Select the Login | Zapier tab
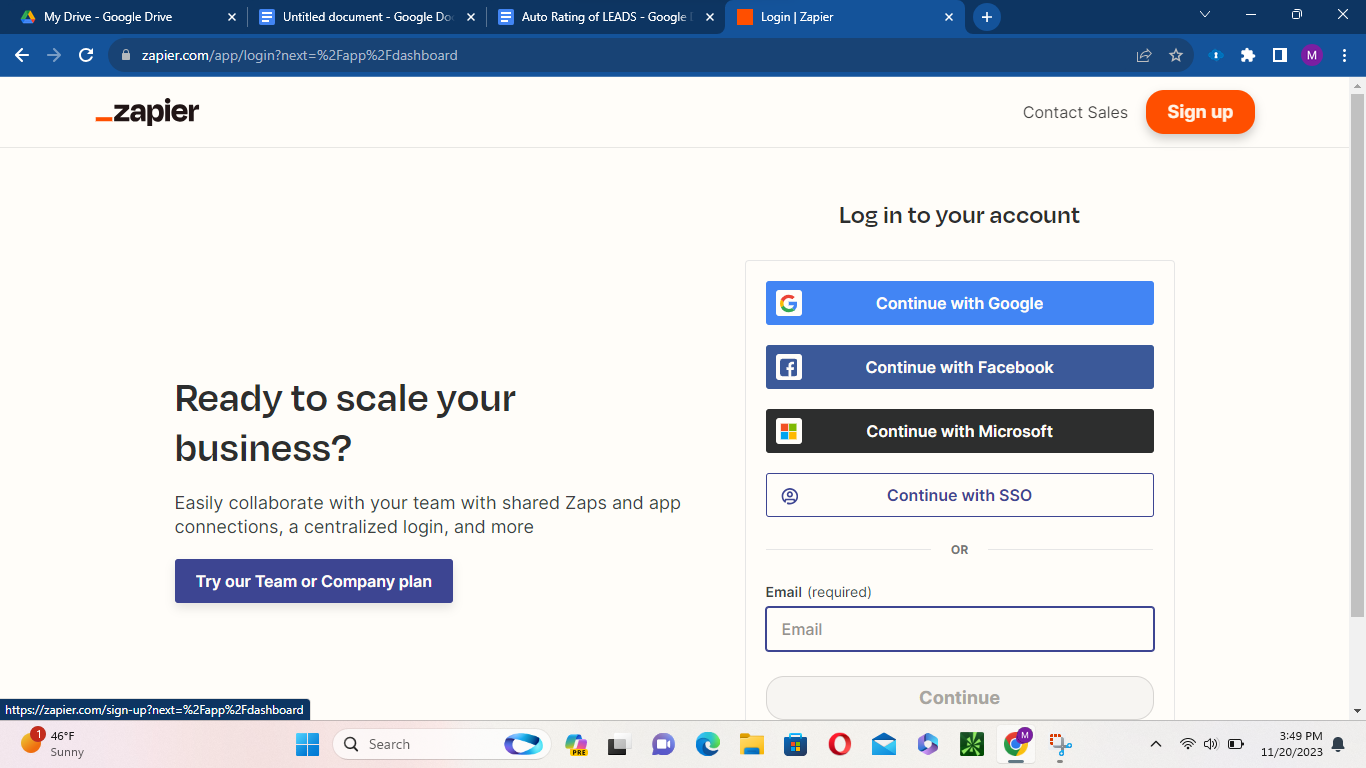This screenshot has height=768, width=1366. (845, 17)
